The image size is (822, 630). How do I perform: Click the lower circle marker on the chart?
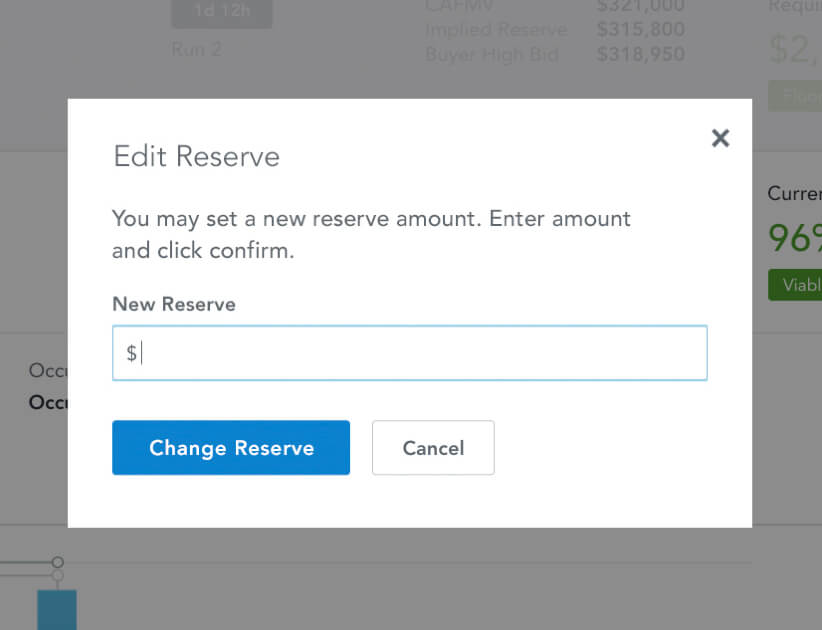click(58, 576)
